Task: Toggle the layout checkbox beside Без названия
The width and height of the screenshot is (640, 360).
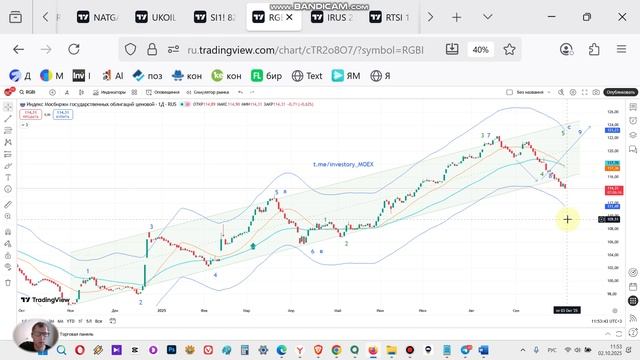Action: (509, 92)
